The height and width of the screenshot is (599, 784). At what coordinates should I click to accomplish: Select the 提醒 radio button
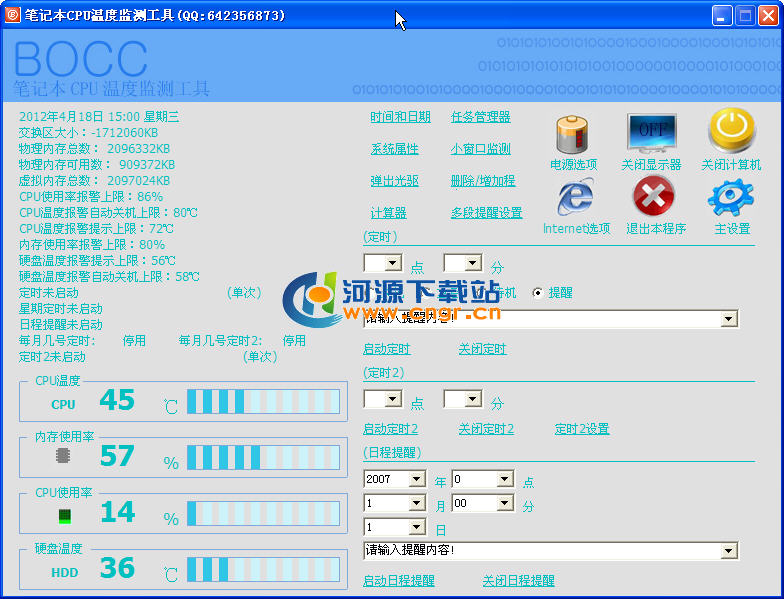point(538,293)
